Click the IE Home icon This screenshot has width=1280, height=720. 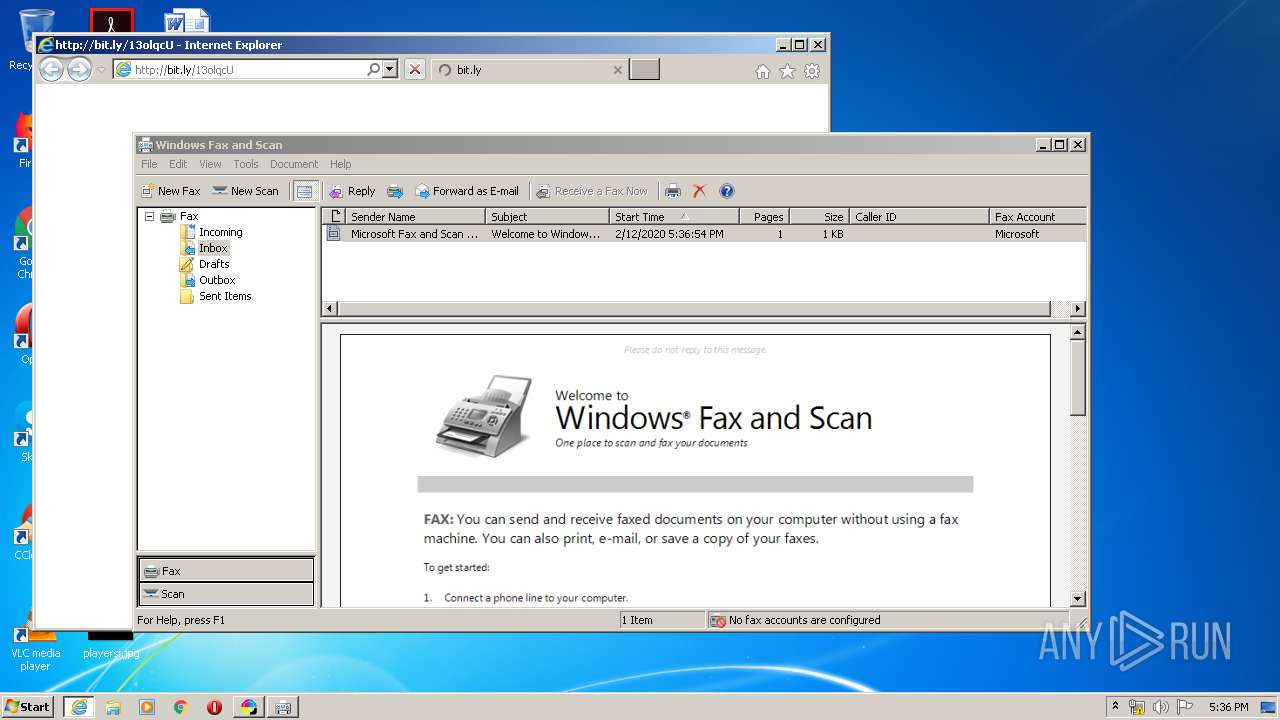763,71
